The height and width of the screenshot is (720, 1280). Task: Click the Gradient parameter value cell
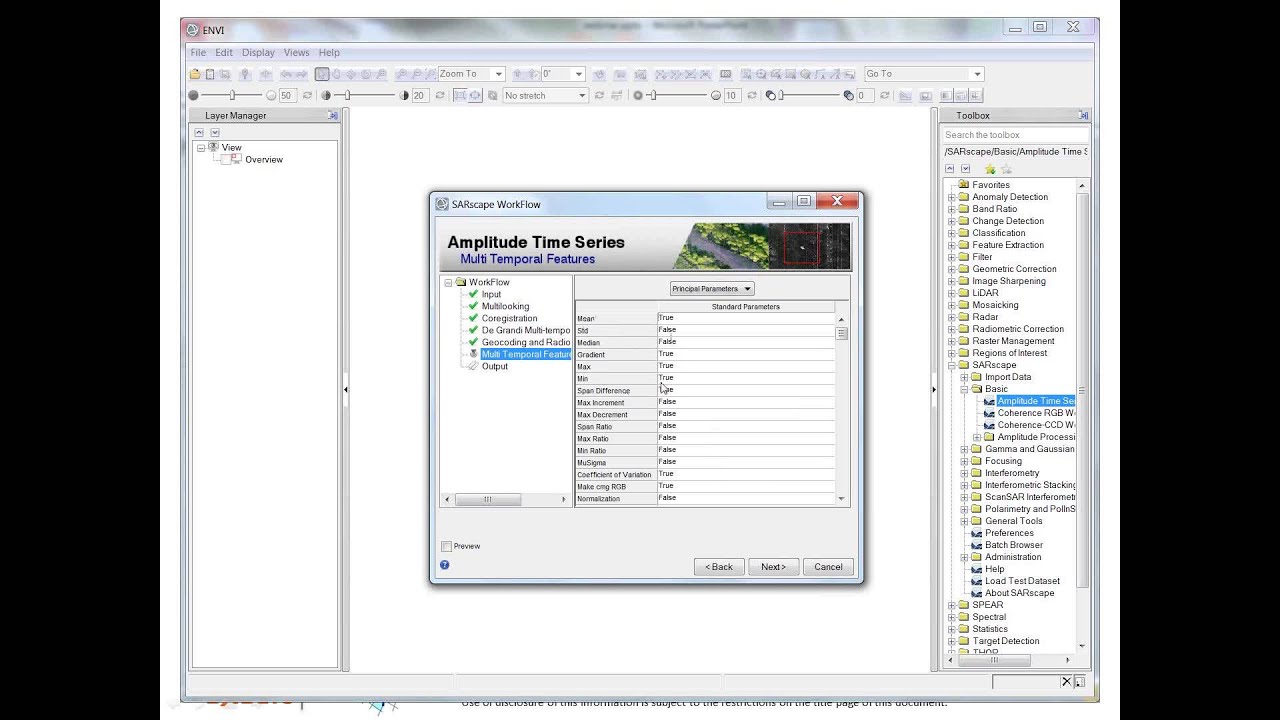coord(745,354)
